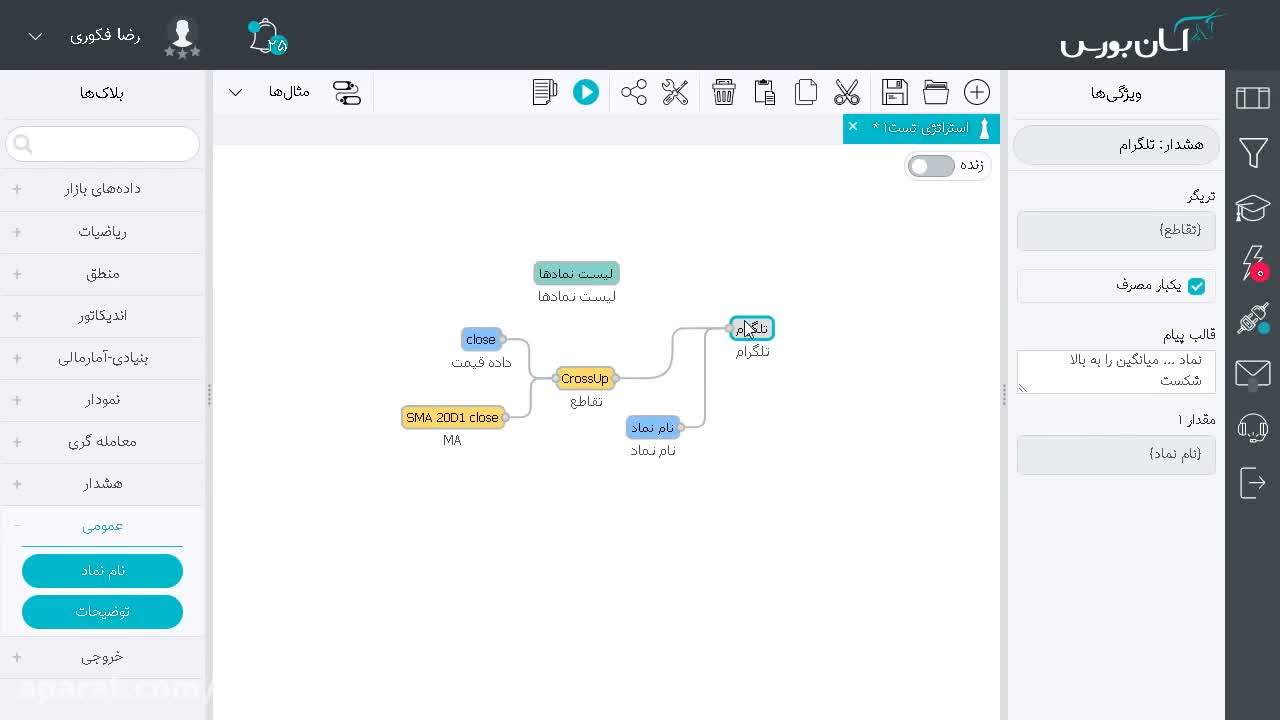The height and width of the screenshot is (720, 1280).
Task: Click the blocks search input field
Action: click(103, 144)
